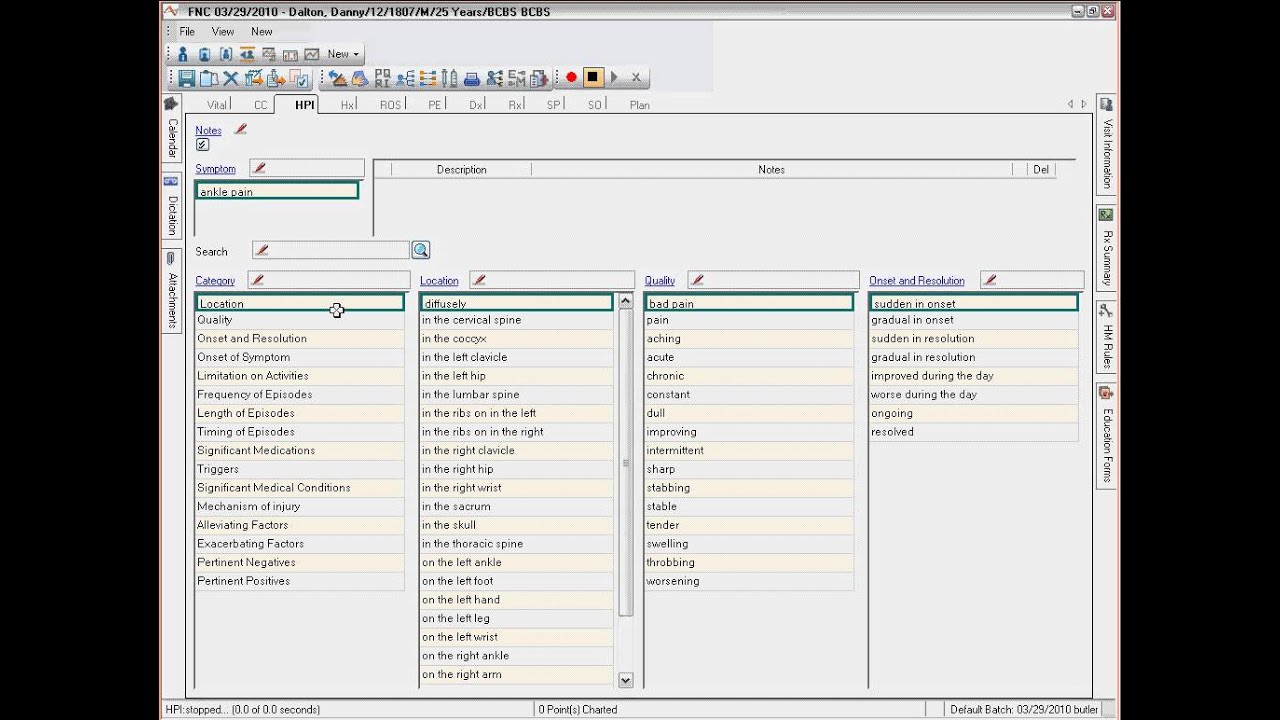Click the pencil icon beside Quality header
This screenshot has width=1280, height=720.
pos(697,280)
